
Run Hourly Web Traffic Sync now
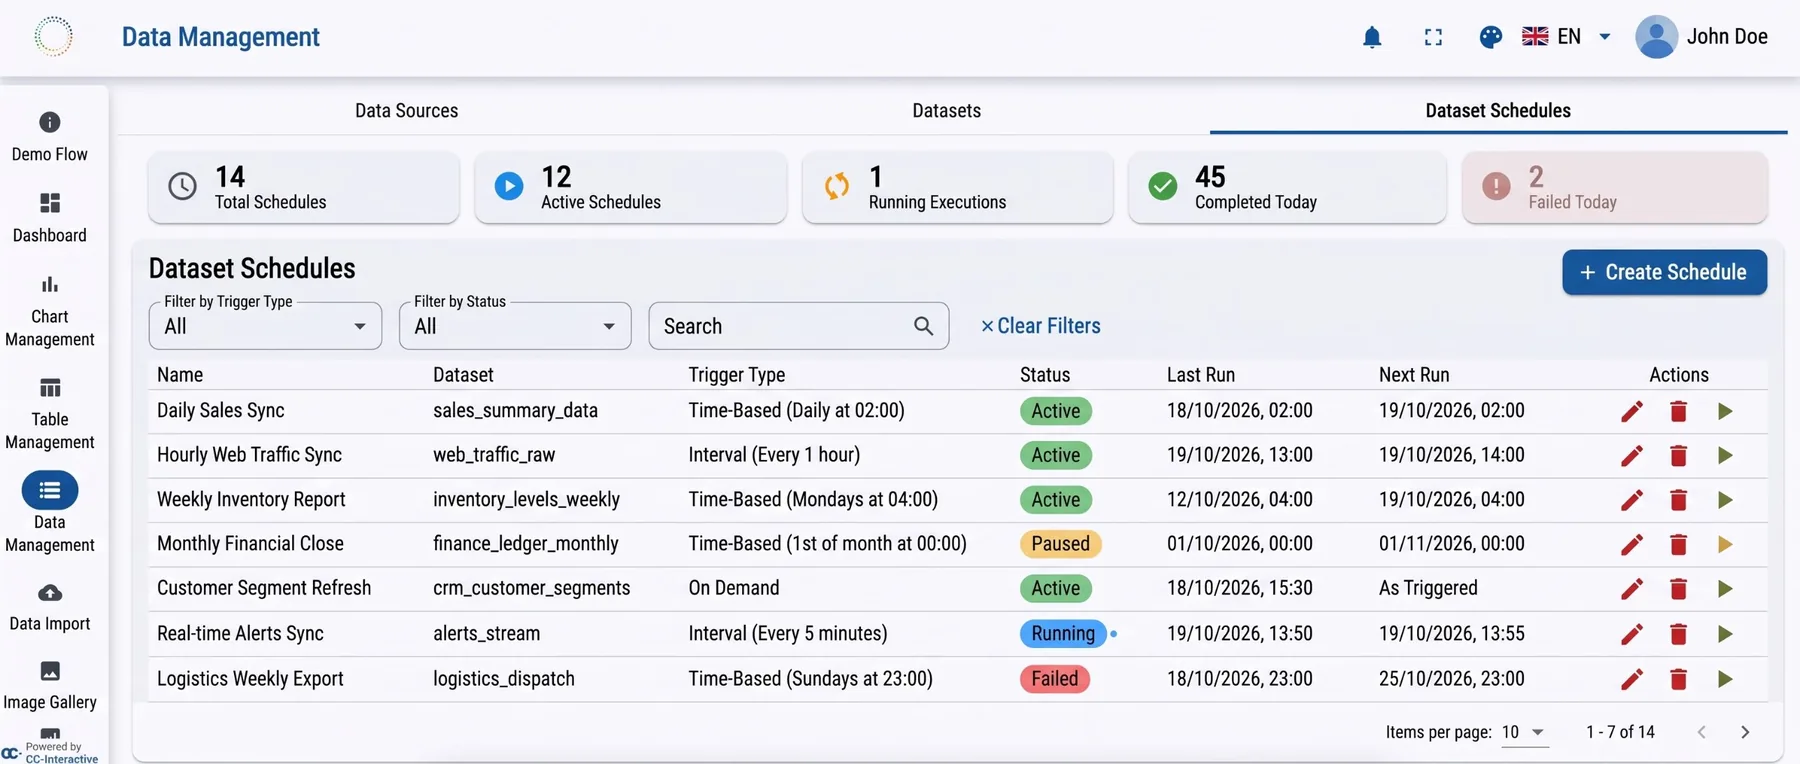(x=1725, y=456)
